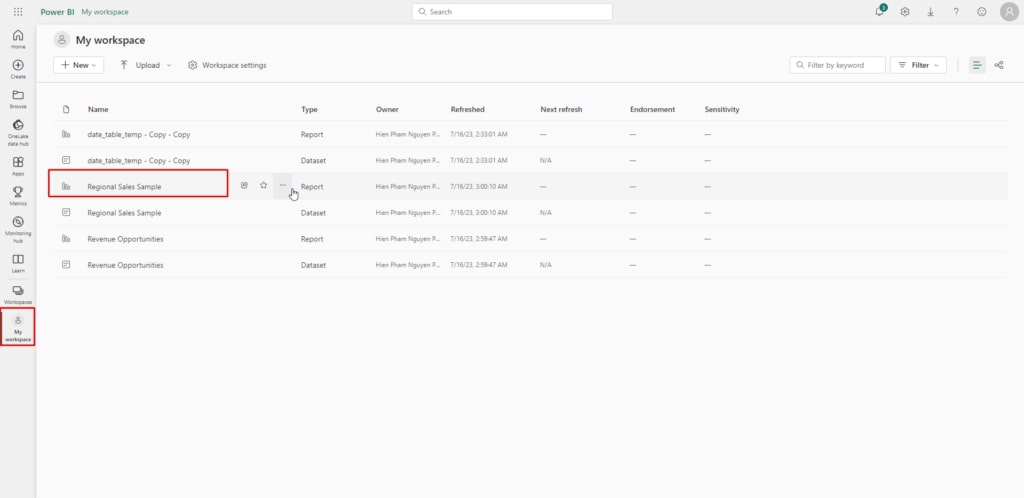Open Metrics in the sidebar
Viewport: 1024px width, 498px height.
18,196
